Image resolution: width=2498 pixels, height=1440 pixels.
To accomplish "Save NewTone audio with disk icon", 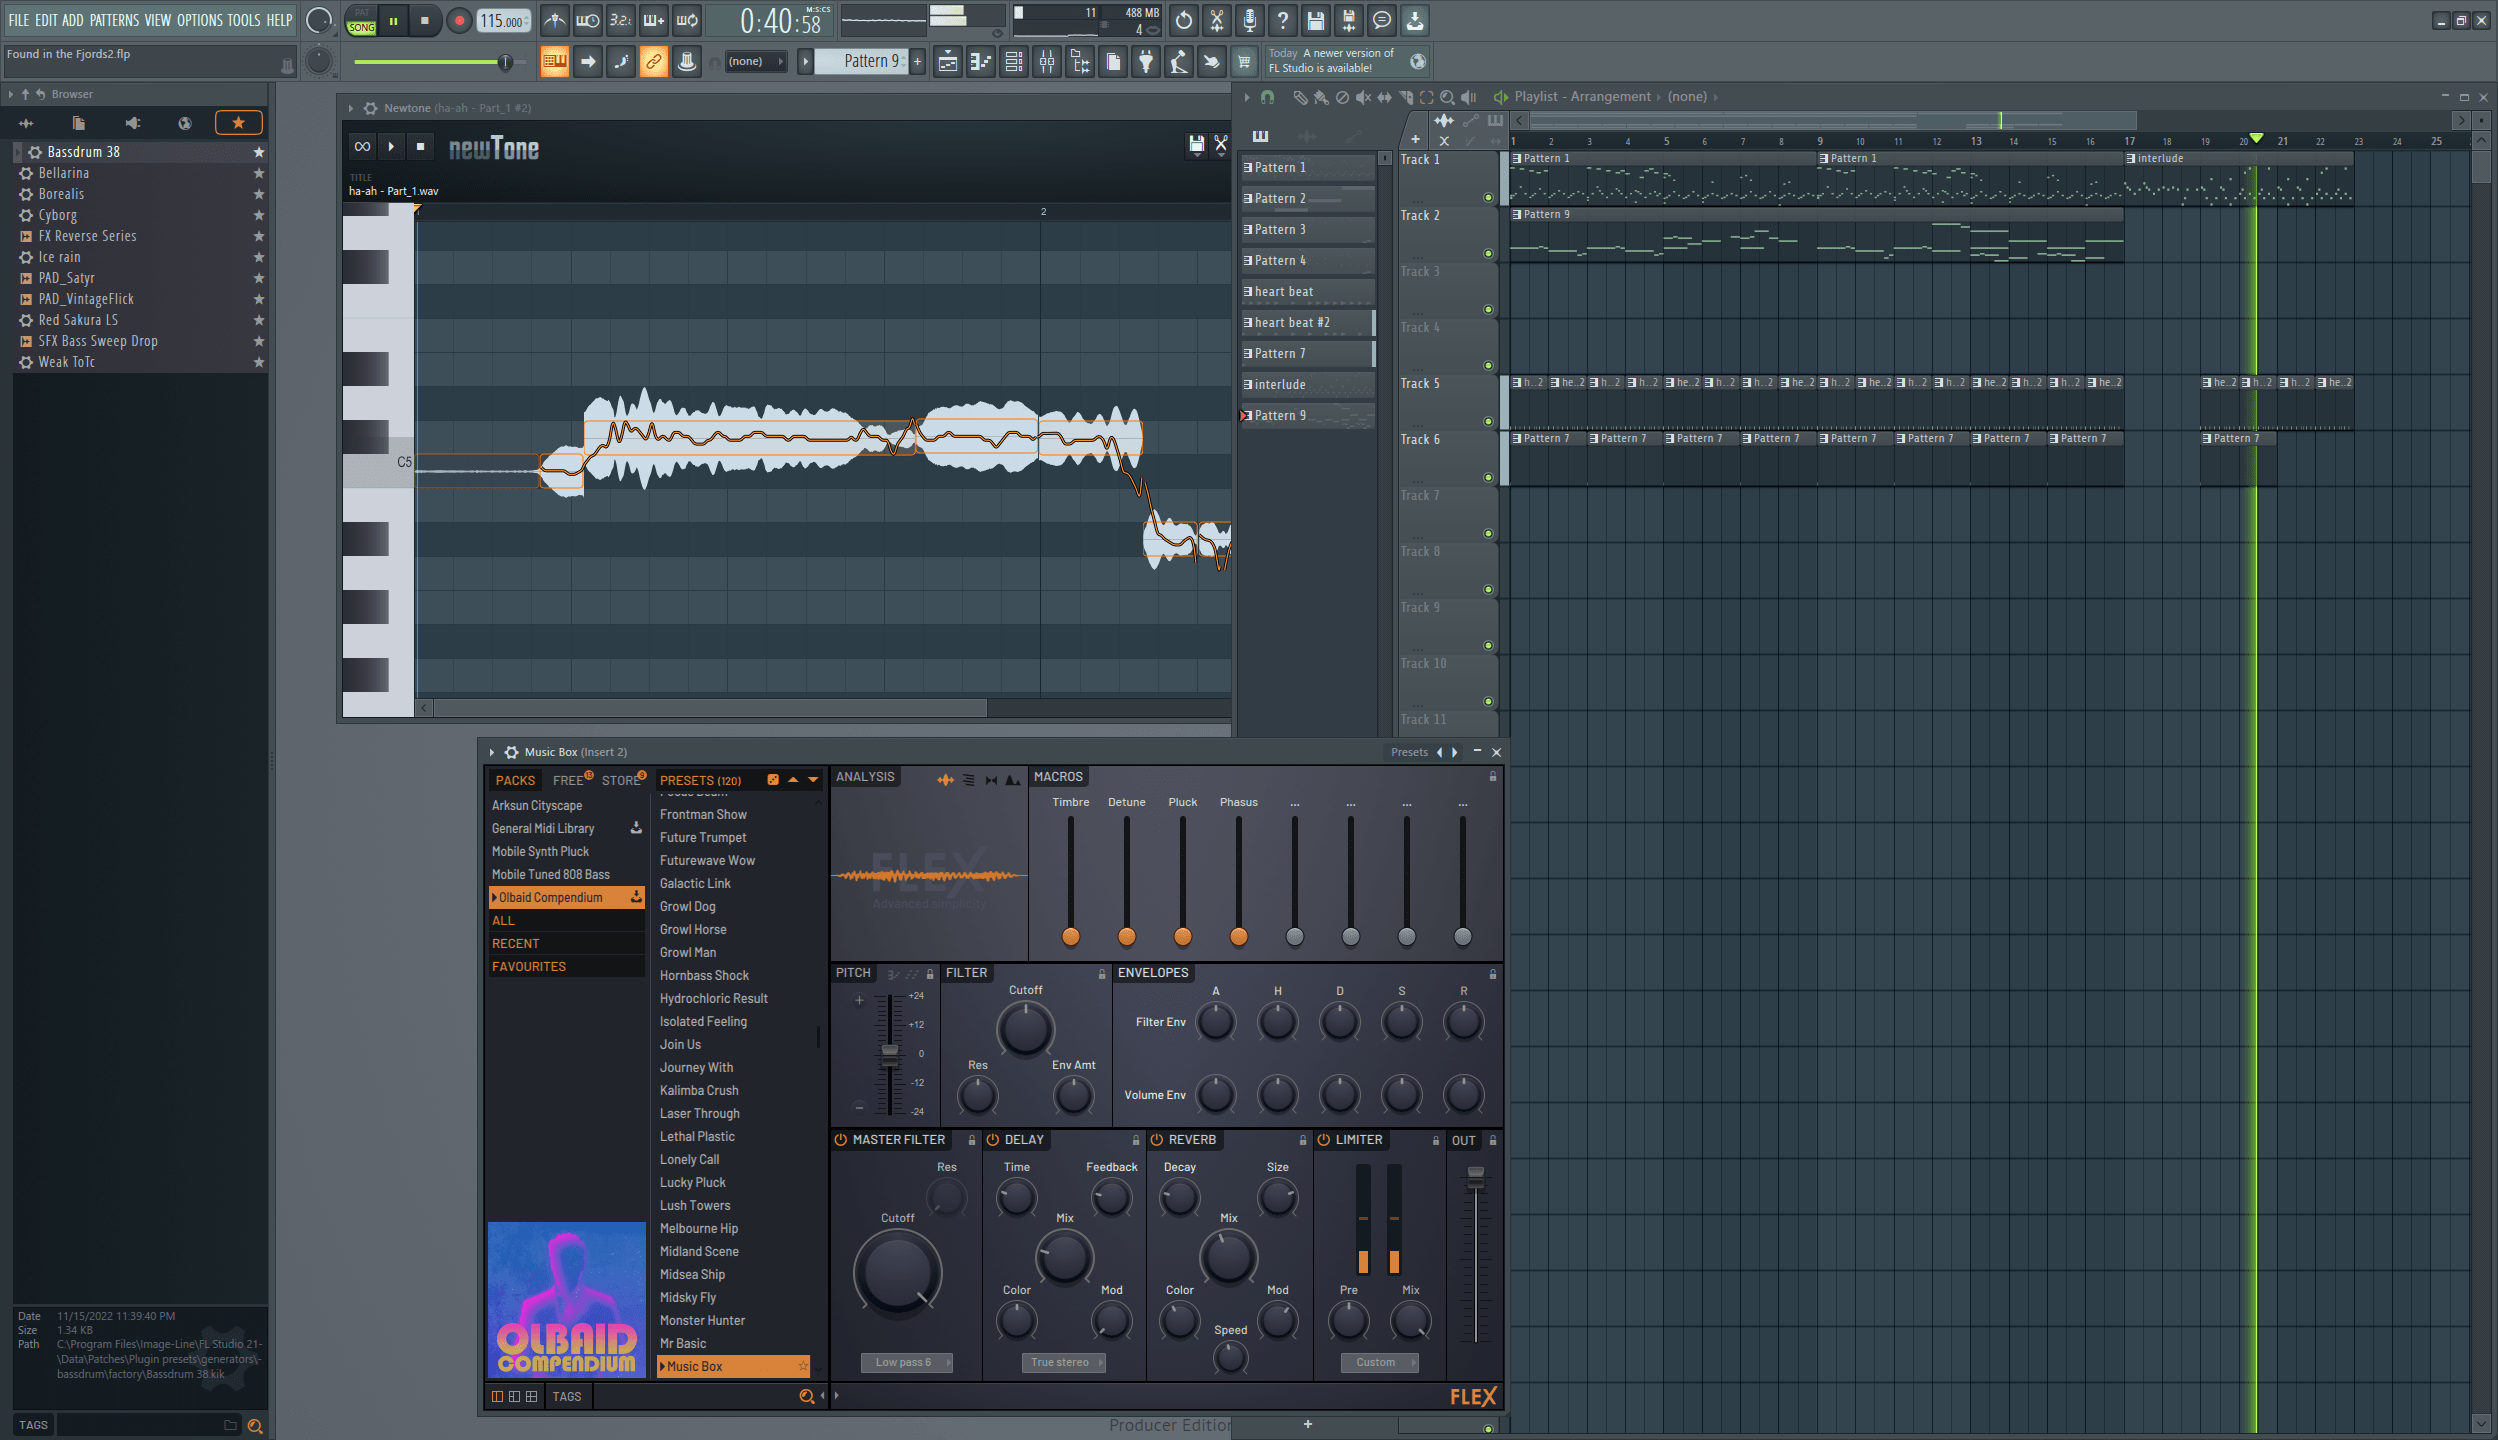I will pyautogui.click(x=1196, y=146).
